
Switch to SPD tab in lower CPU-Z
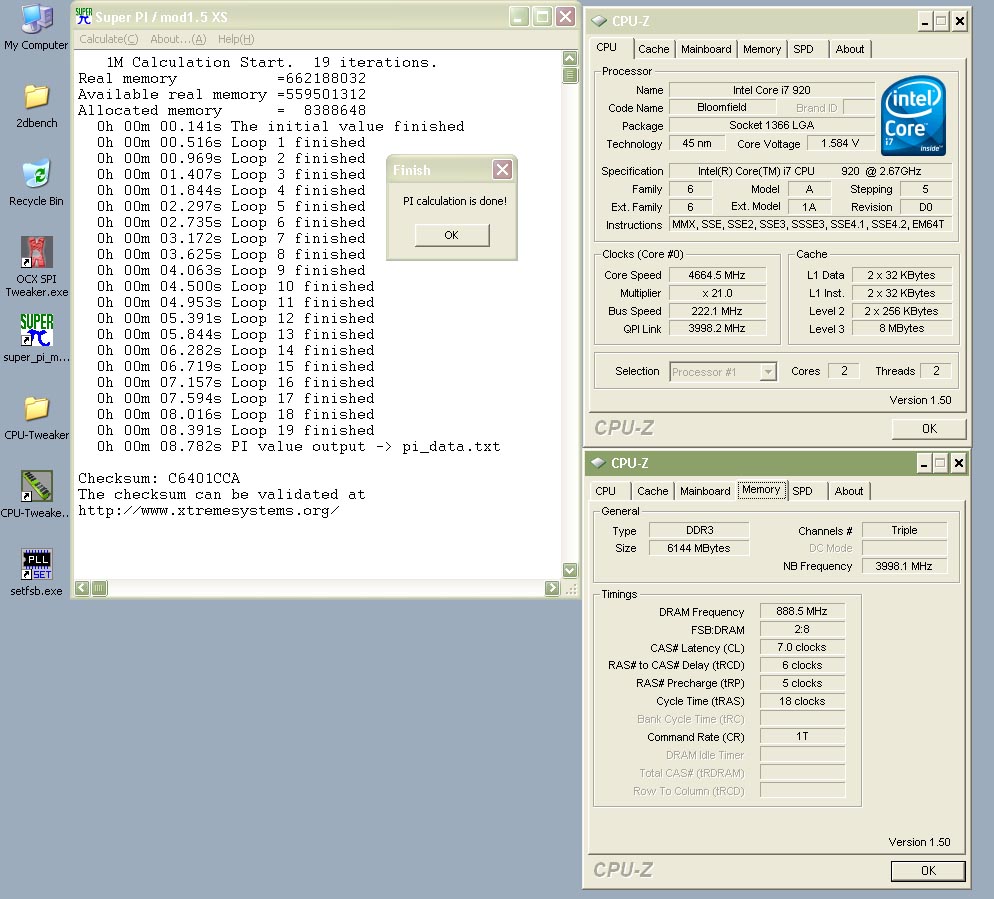802,491
